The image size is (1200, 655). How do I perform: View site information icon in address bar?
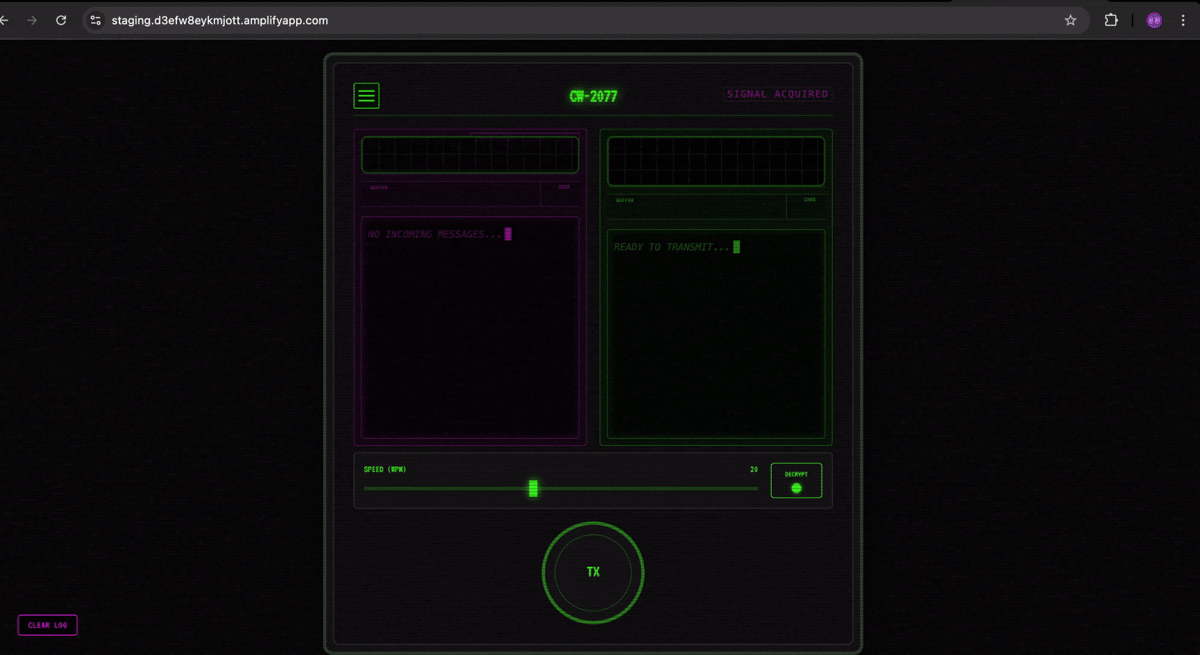[95, 20]
